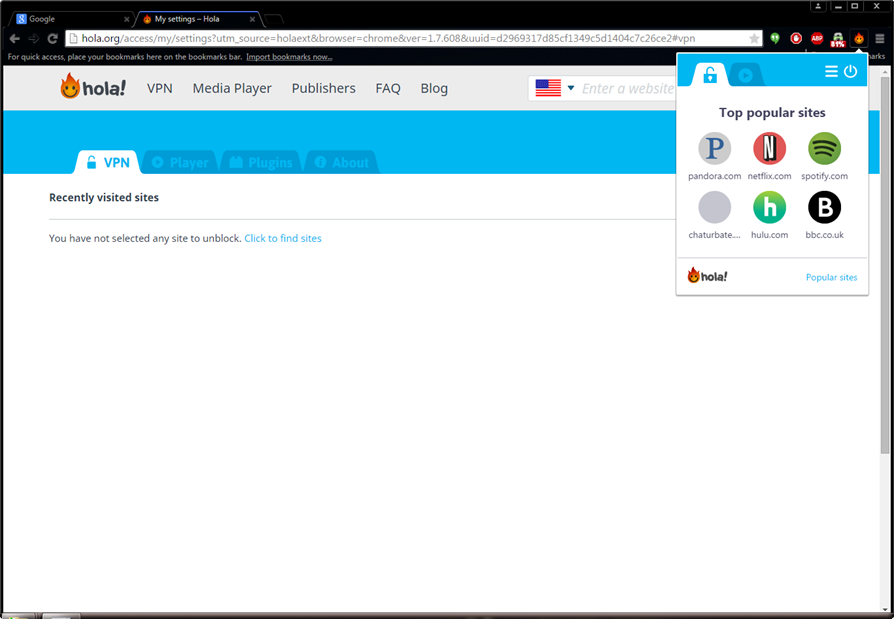The image size is (894, 619).
Task: Focus the 'Enter a website' search field
Action: coord(627,88)
